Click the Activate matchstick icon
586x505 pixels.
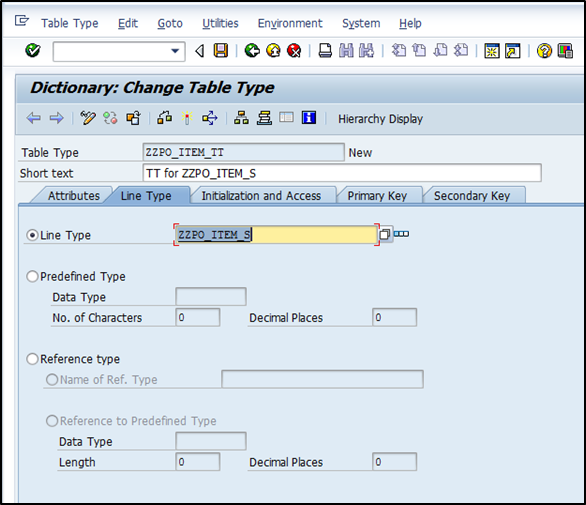[187, 118]
